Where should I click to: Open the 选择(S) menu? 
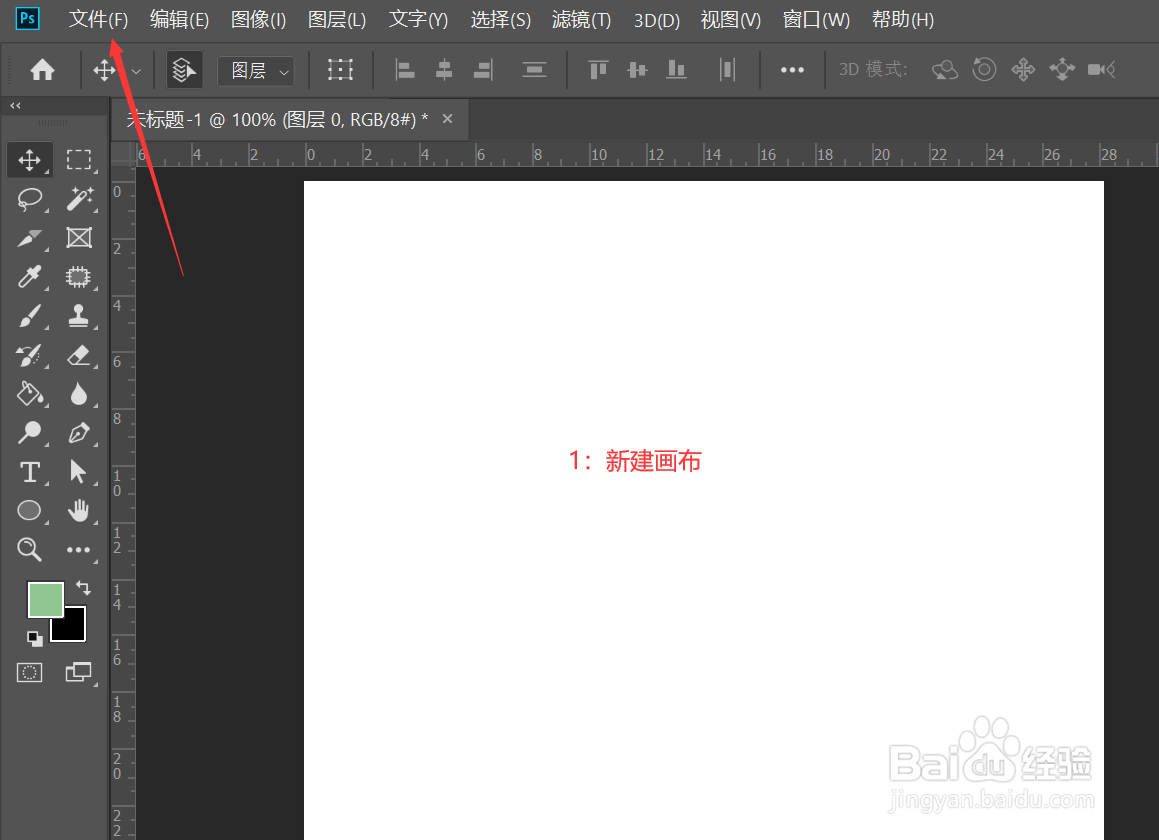point(500,19)
